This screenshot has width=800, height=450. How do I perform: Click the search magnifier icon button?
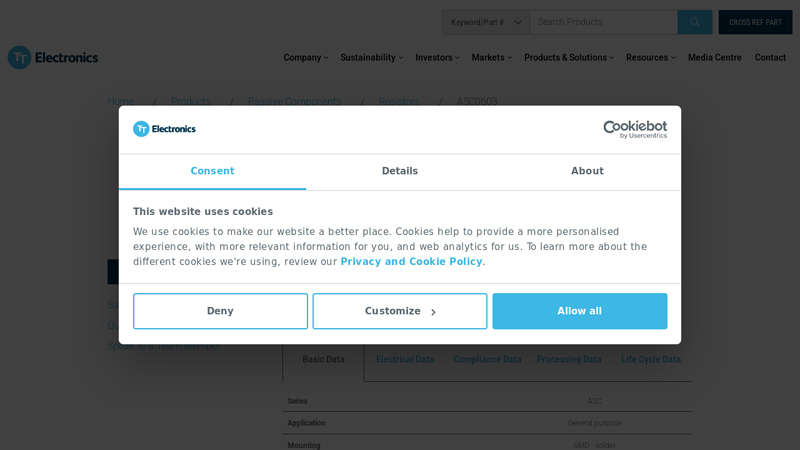pos(695,22)
